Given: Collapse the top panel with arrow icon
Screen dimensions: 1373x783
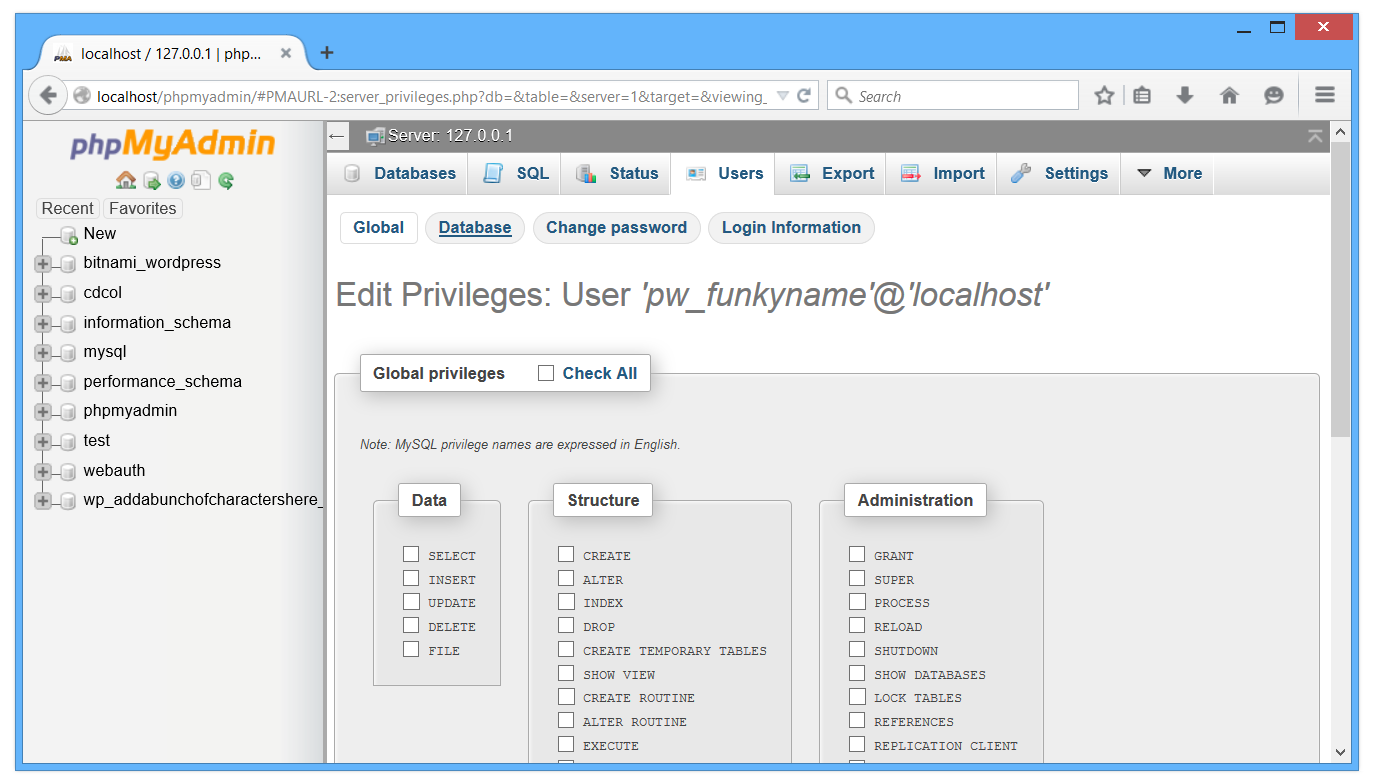Looking at the screenshot, I should pos(1315,136).
